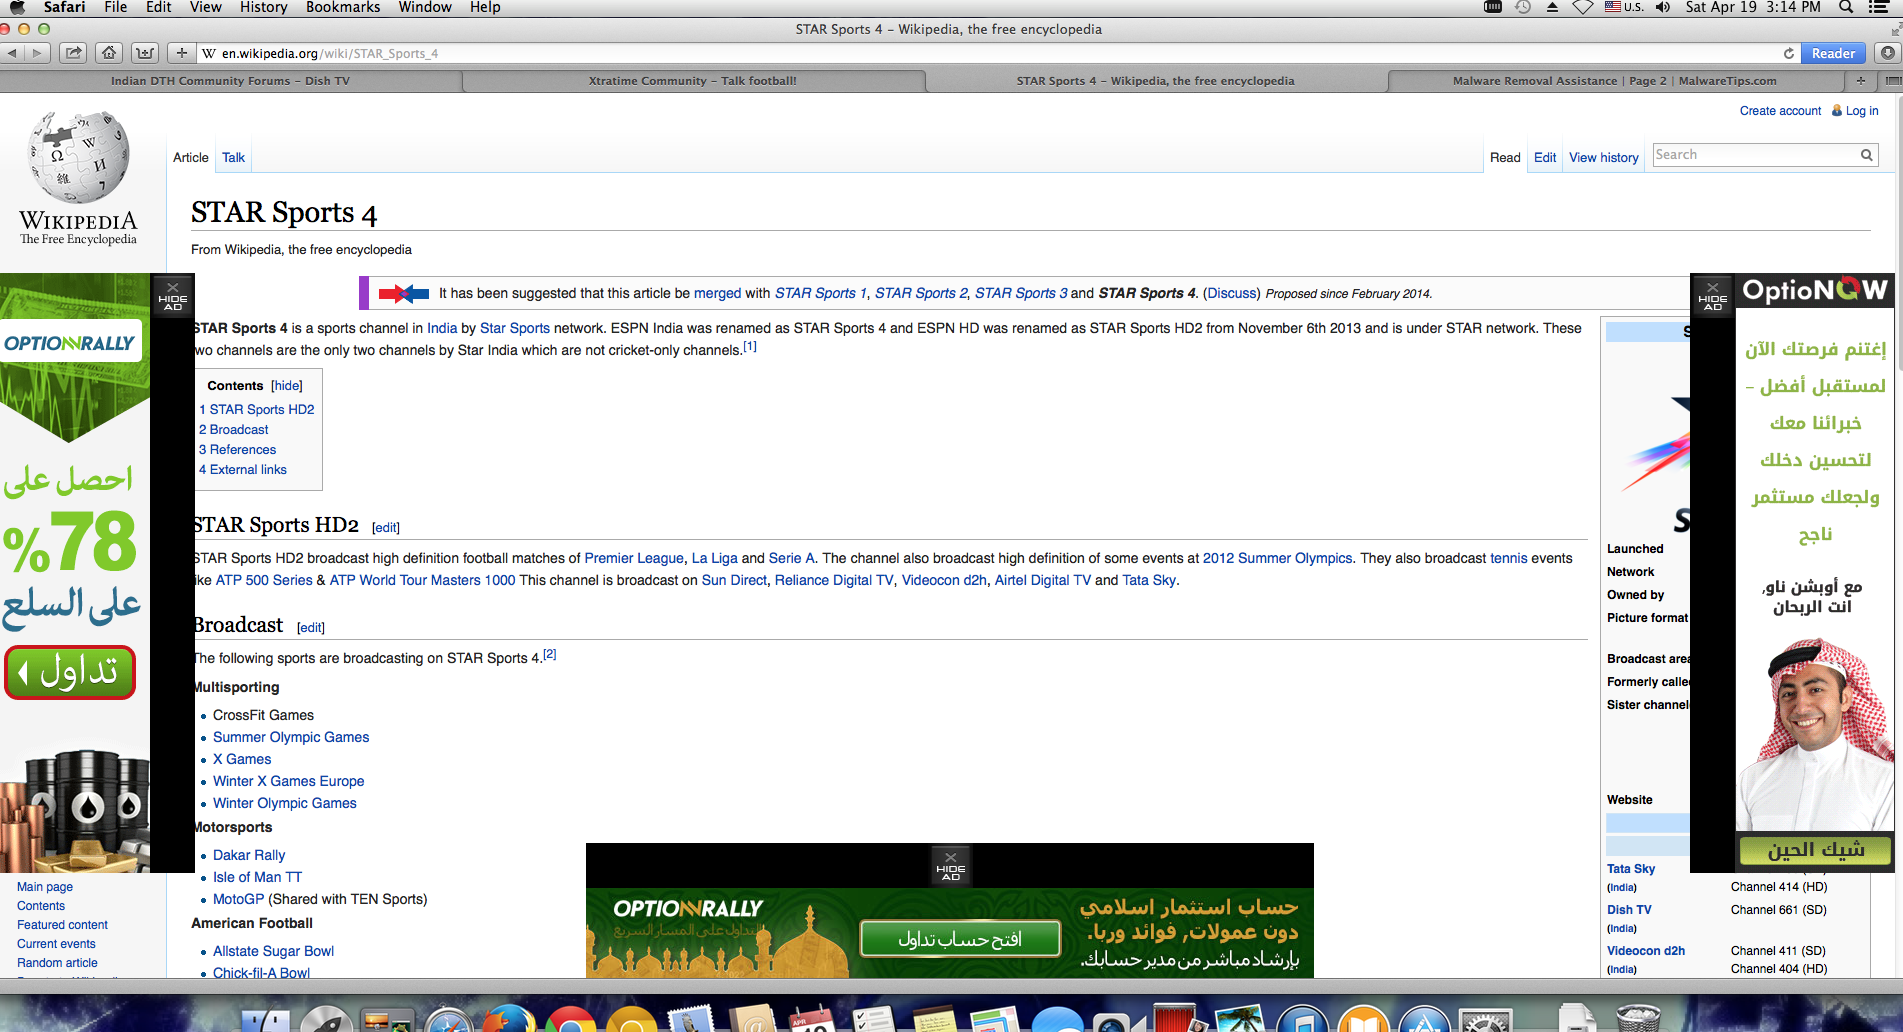
Task: Open the Window menu
Action: click(425, 7)
